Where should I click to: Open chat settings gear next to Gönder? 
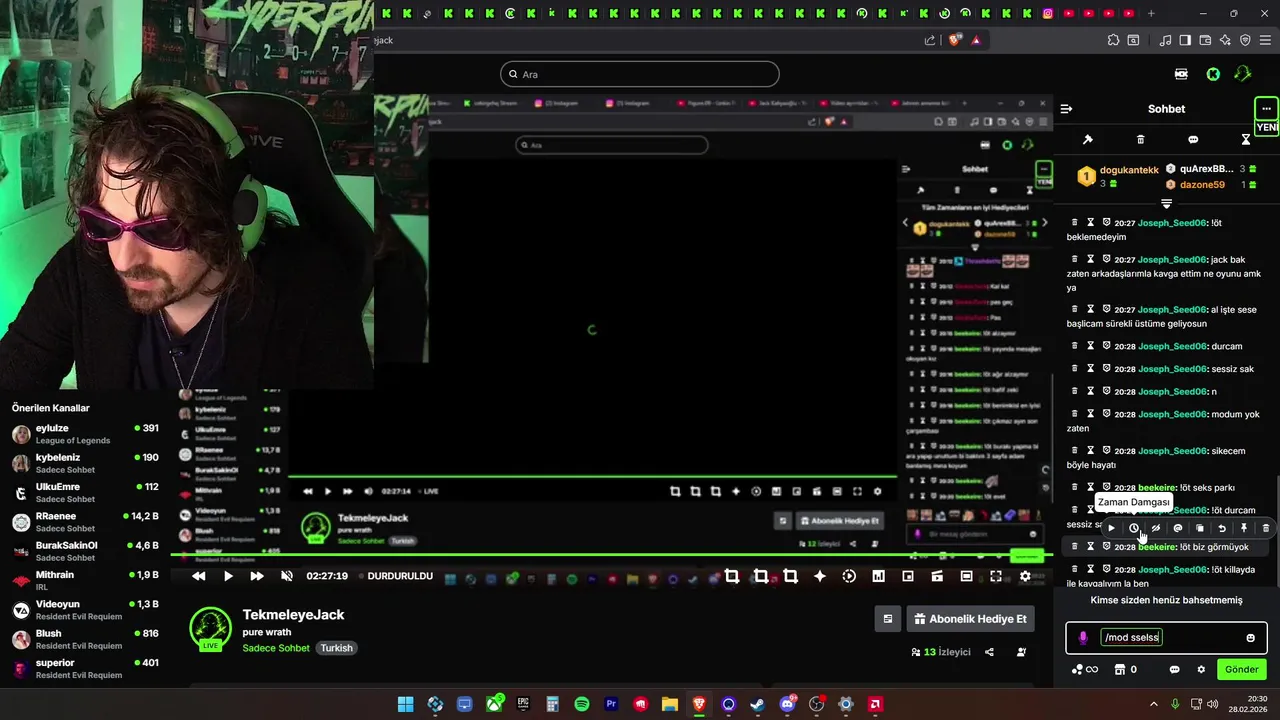[1201, 669]
